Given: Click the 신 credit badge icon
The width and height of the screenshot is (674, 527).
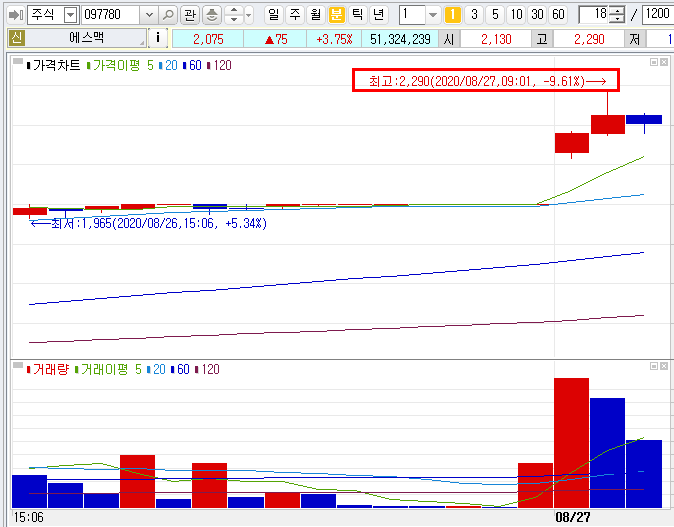Looking at the screenshot, I should click(17, 38).
